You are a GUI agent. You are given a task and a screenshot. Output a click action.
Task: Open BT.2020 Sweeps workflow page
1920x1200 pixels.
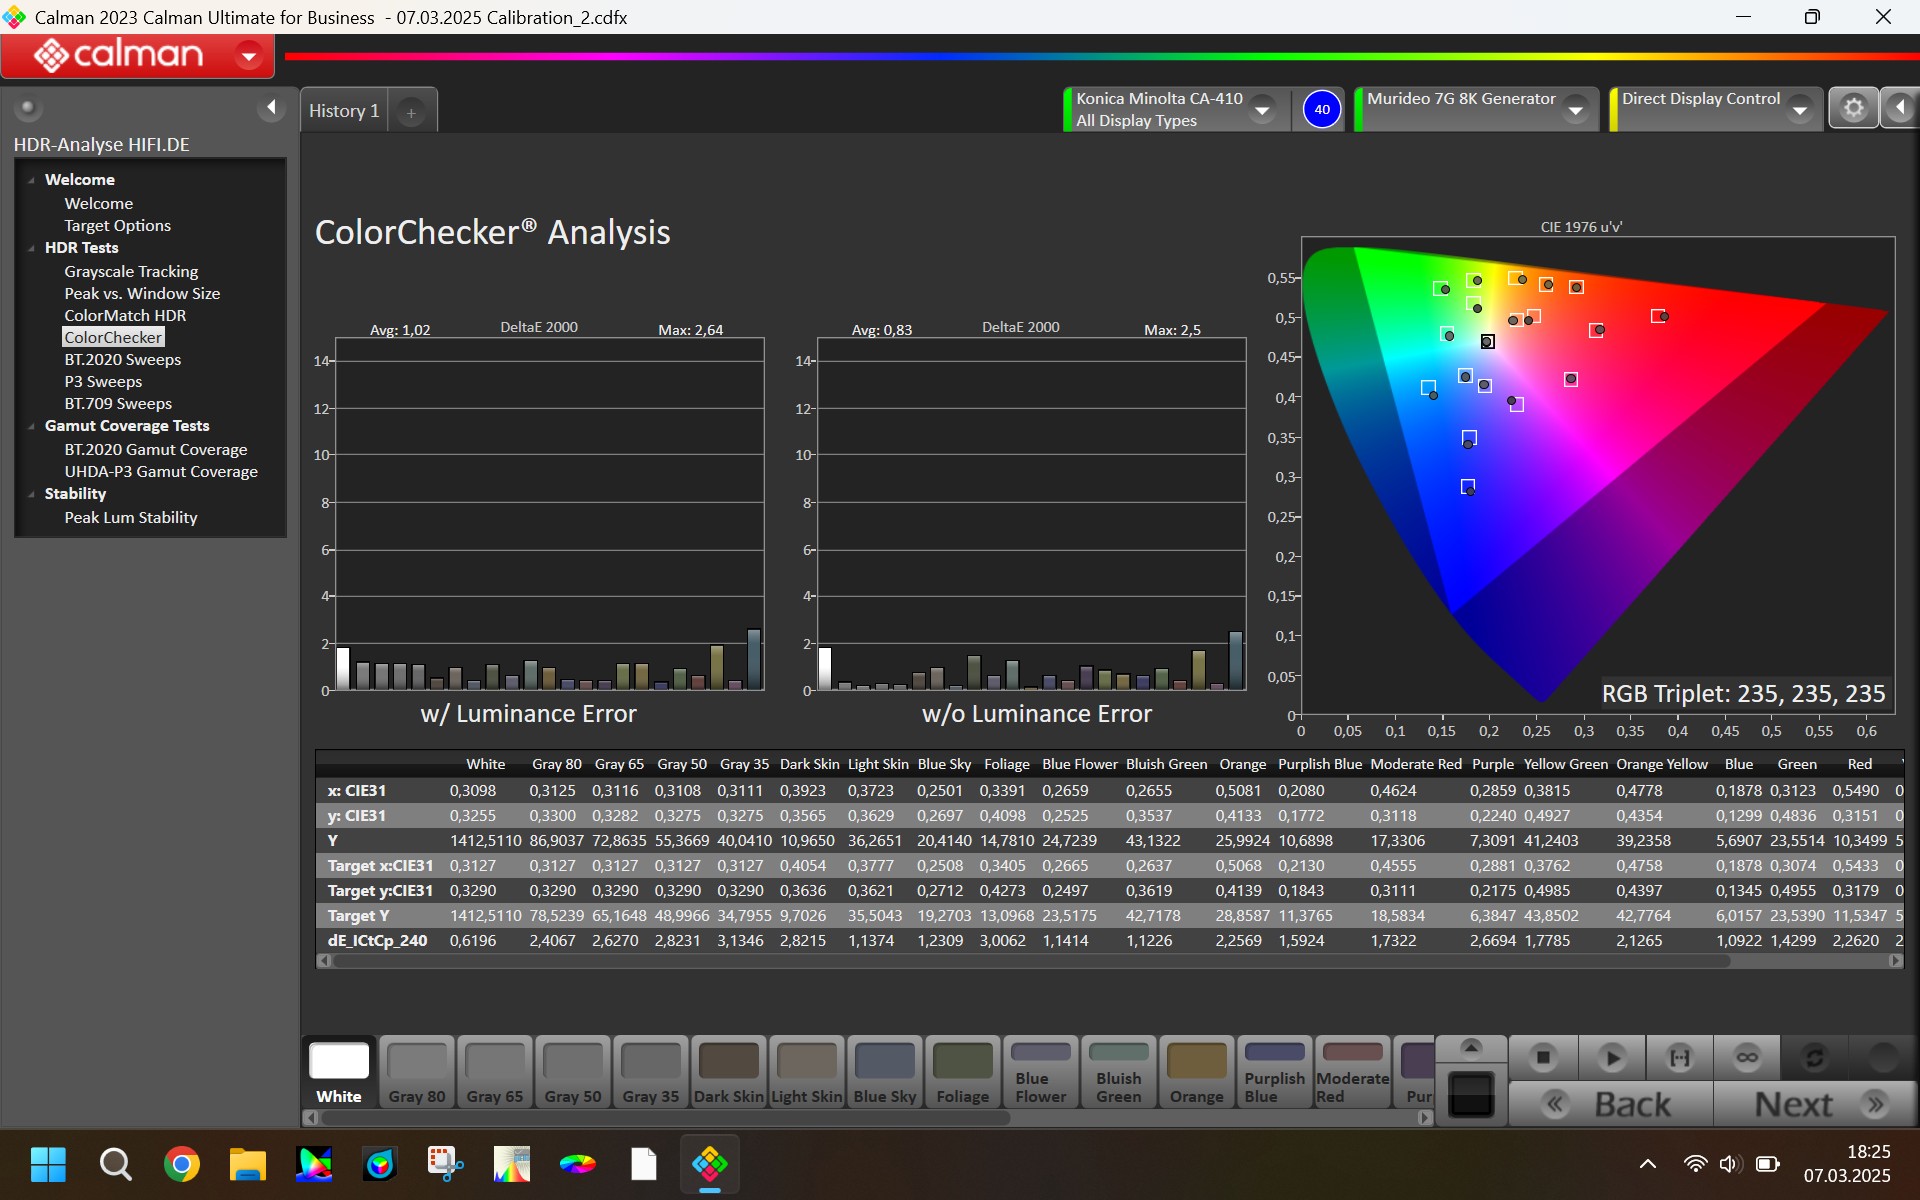122,360
